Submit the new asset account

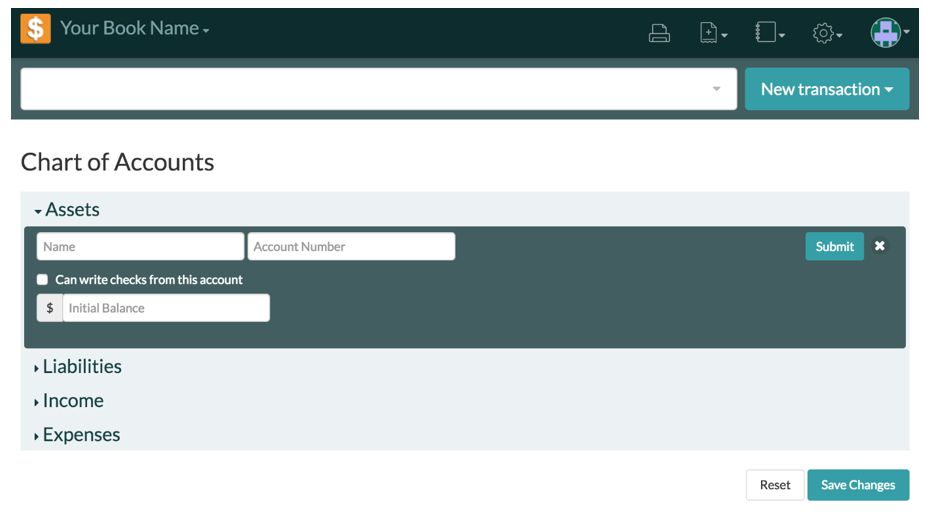coord(834,246)
